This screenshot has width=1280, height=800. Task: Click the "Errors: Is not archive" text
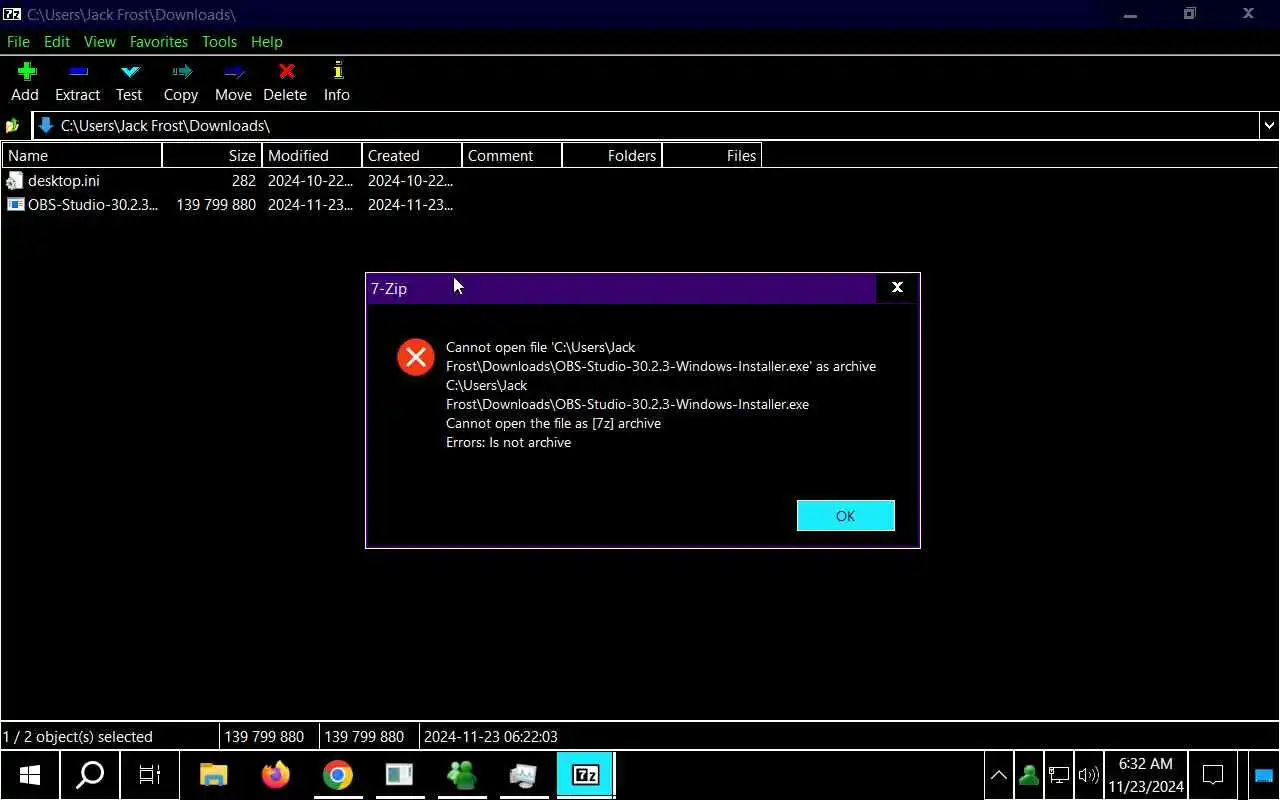pyautogui.click(x=509, y=443)
